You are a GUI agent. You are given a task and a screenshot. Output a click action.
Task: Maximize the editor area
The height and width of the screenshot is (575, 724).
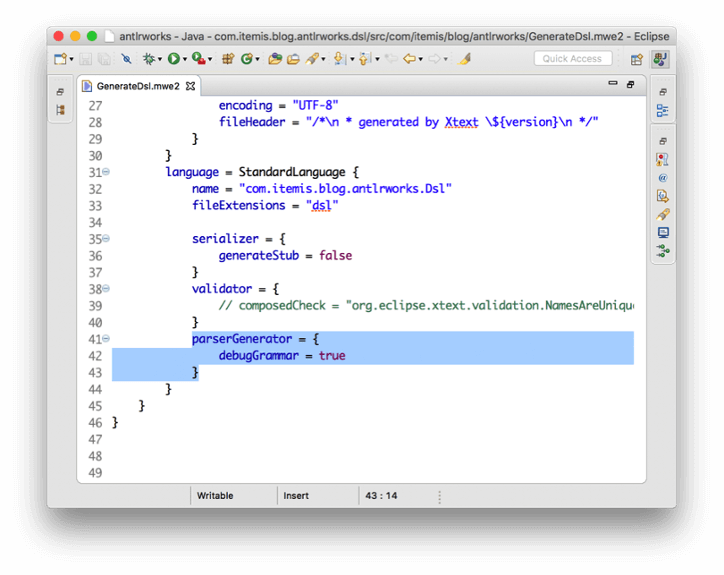tap(630, 84)
